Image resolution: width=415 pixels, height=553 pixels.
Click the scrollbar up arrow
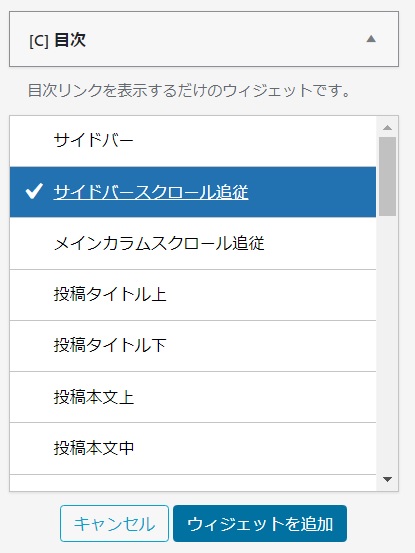pos(387,127)
